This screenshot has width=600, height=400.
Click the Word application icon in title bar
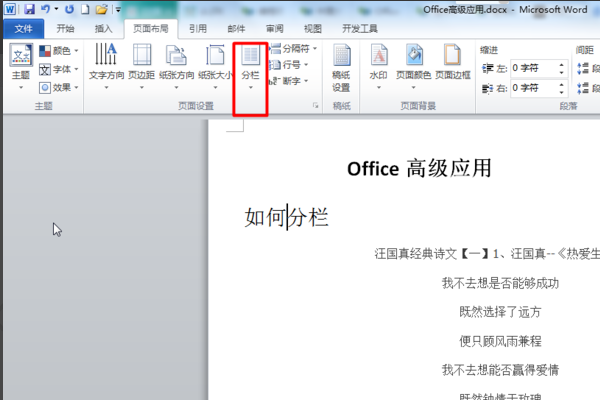[10, 9]
